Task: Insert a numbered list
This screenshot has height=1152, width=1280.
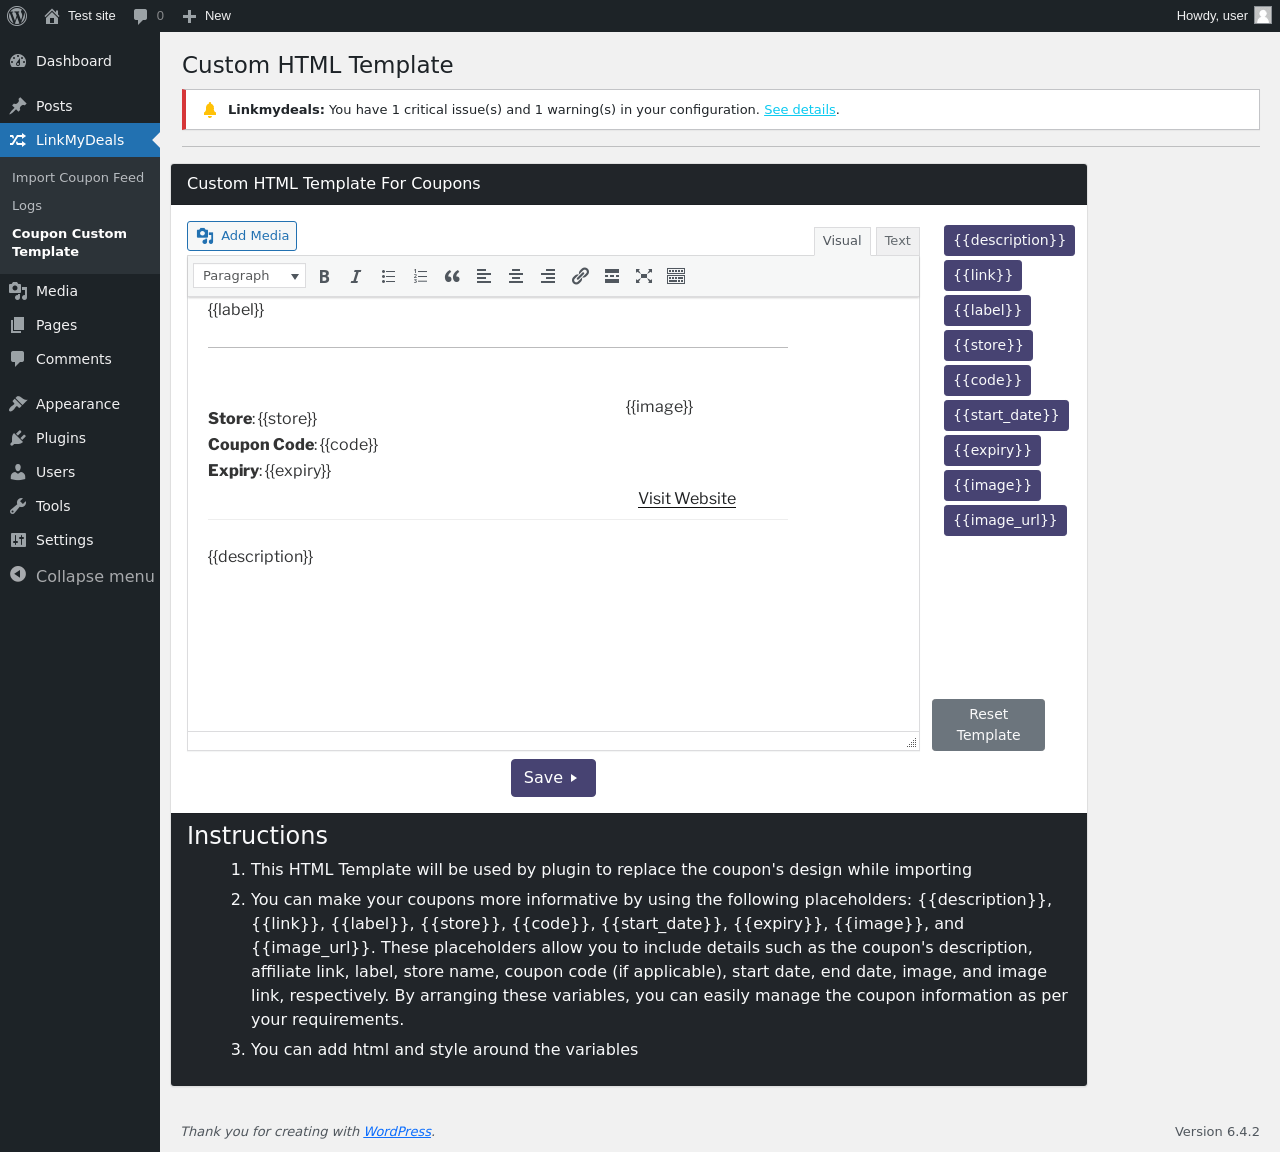Action: (420, 276)
